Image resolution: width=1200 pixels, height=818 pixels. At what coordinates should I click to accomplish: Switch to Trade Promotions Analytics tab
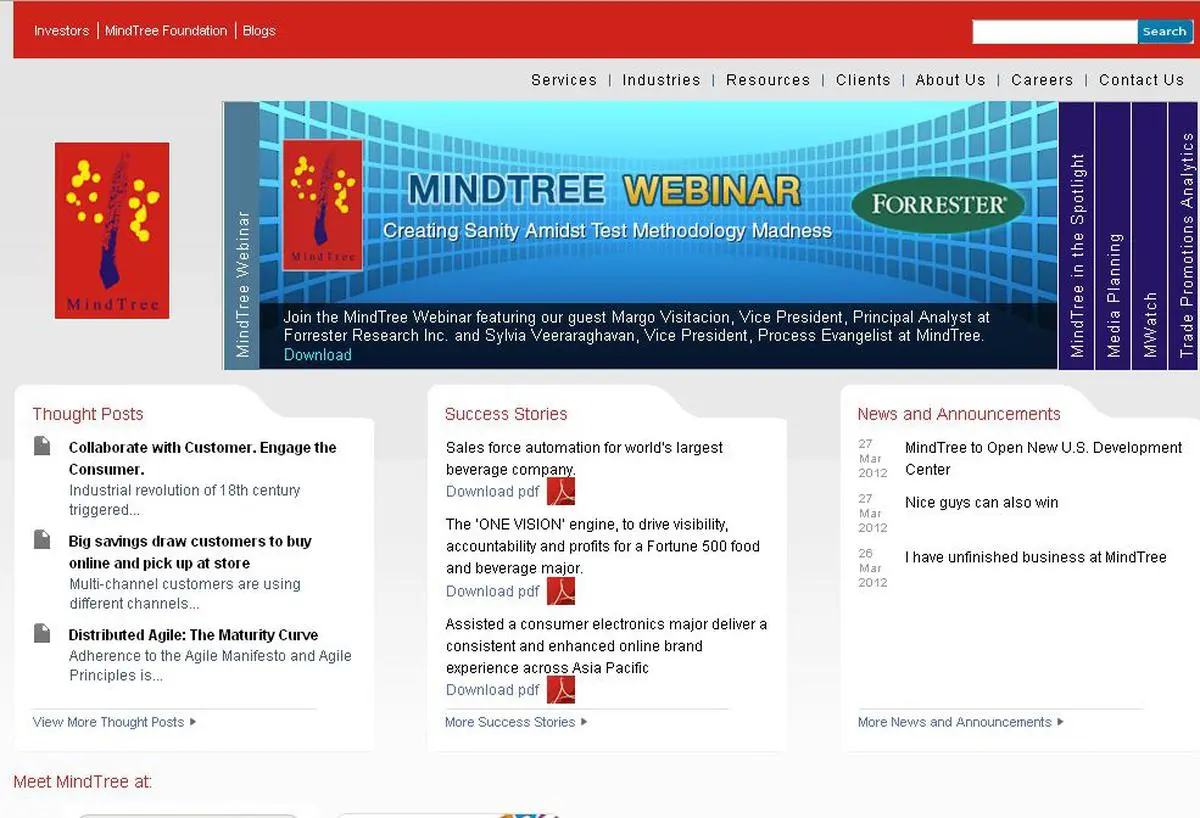pyautogui.click(x=1185, y=236)
